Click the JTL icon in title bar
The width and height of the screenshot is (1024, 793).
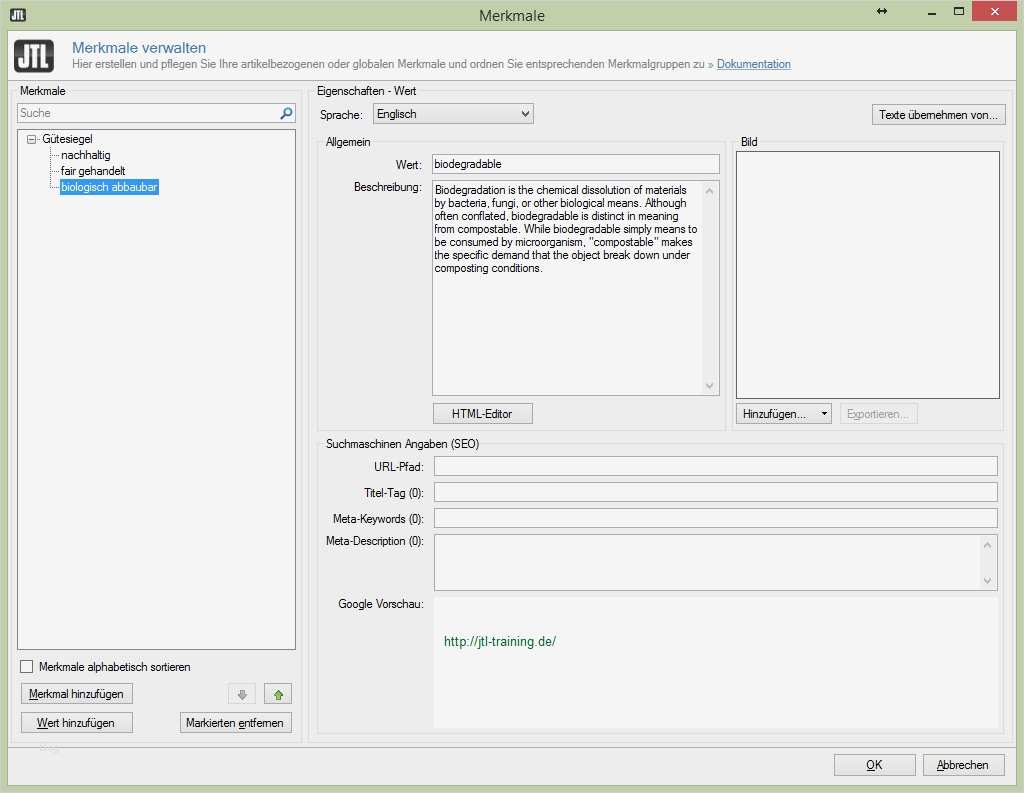pyautogui.click(x=17, y=14)
